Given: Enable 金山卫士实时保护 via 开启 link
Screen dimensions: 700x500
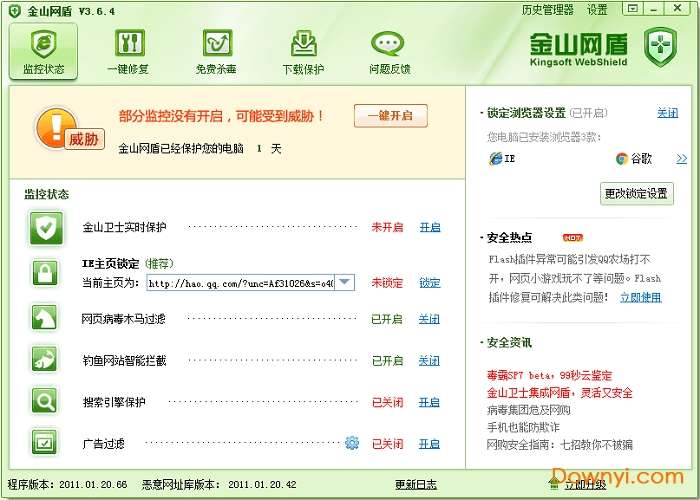Looking at the screenshot, I should [430, 228].
